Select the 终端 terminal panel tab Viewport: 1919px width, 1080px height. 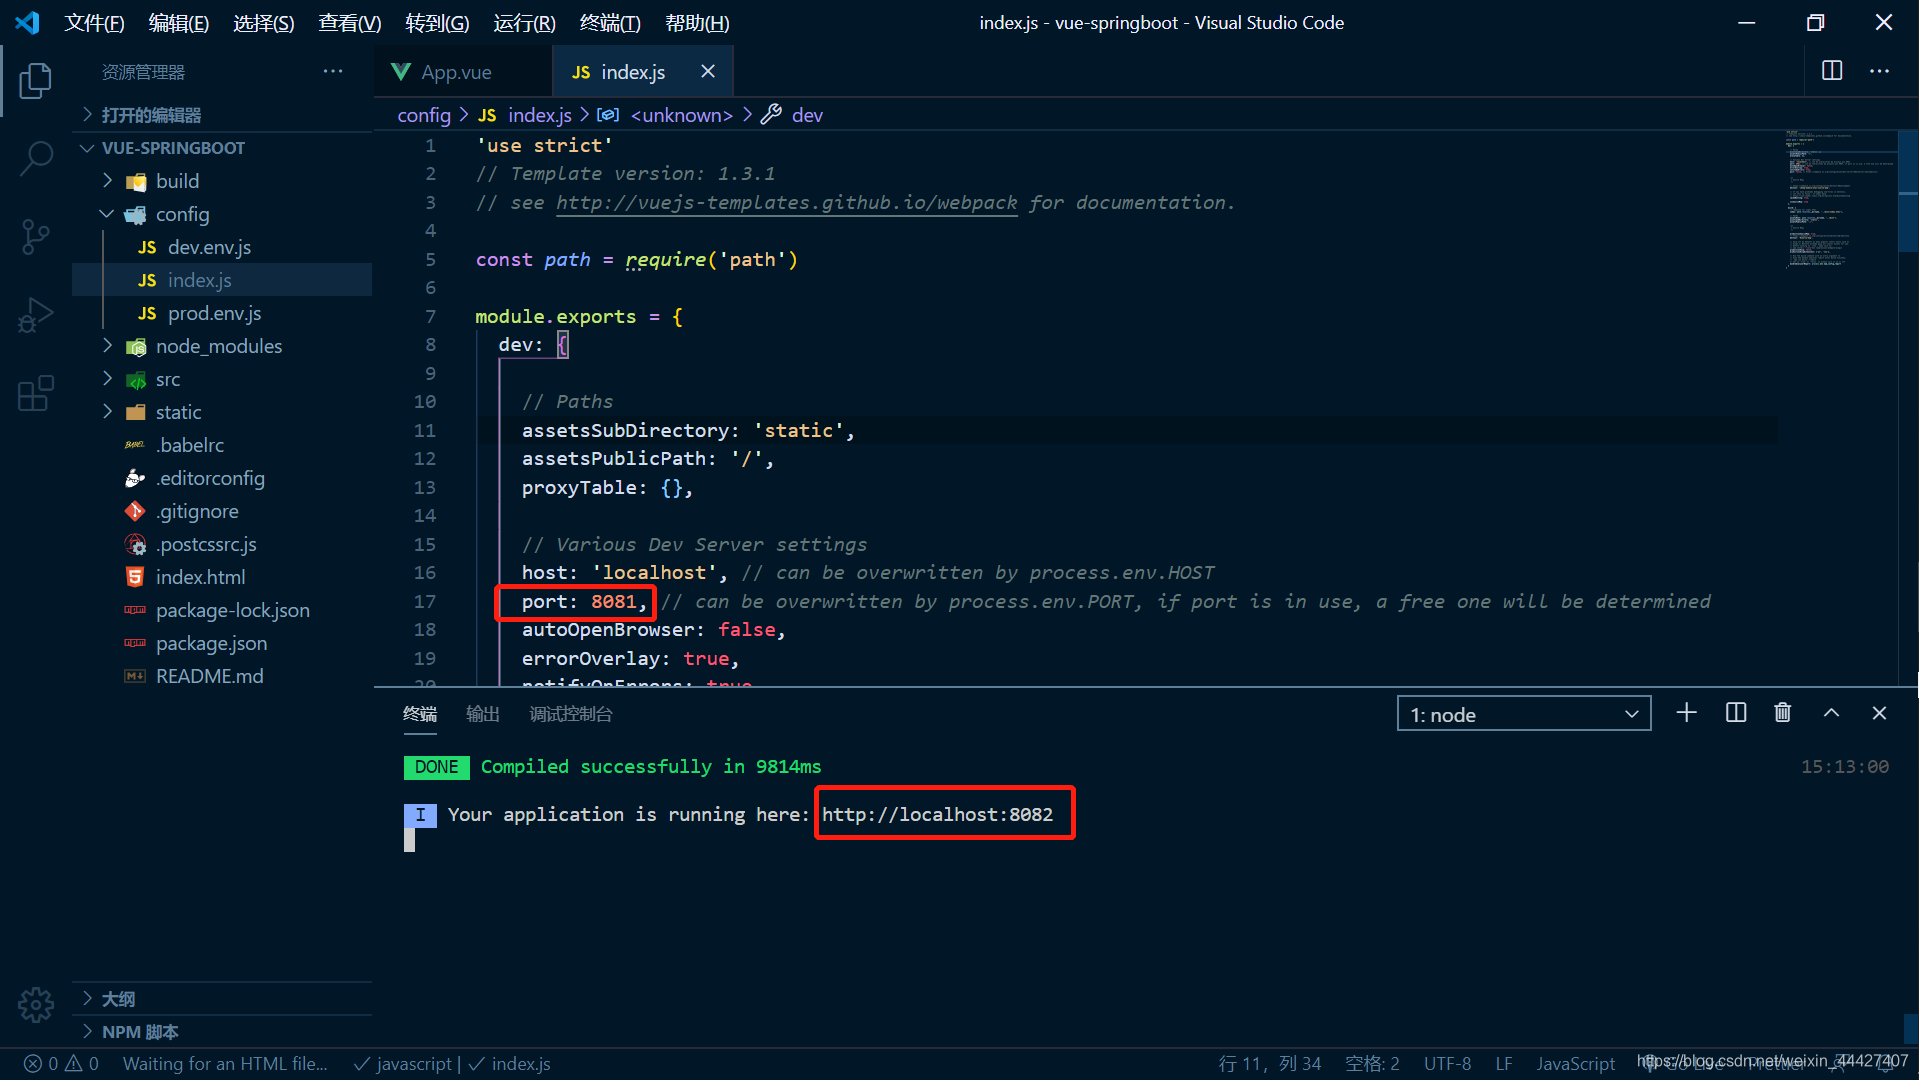point(420,714)
